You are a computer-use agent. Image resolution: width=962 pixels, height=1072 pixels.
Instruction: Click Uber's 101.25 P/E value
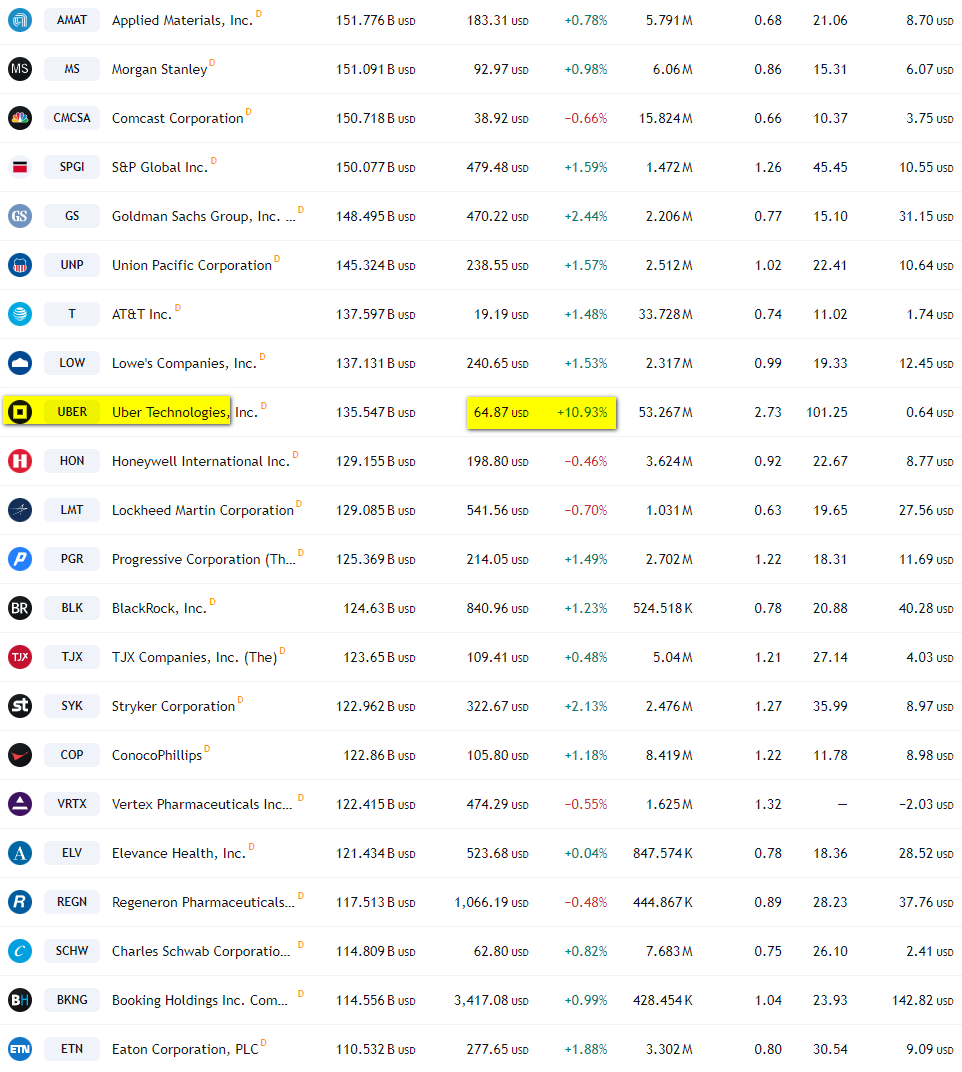827,412
